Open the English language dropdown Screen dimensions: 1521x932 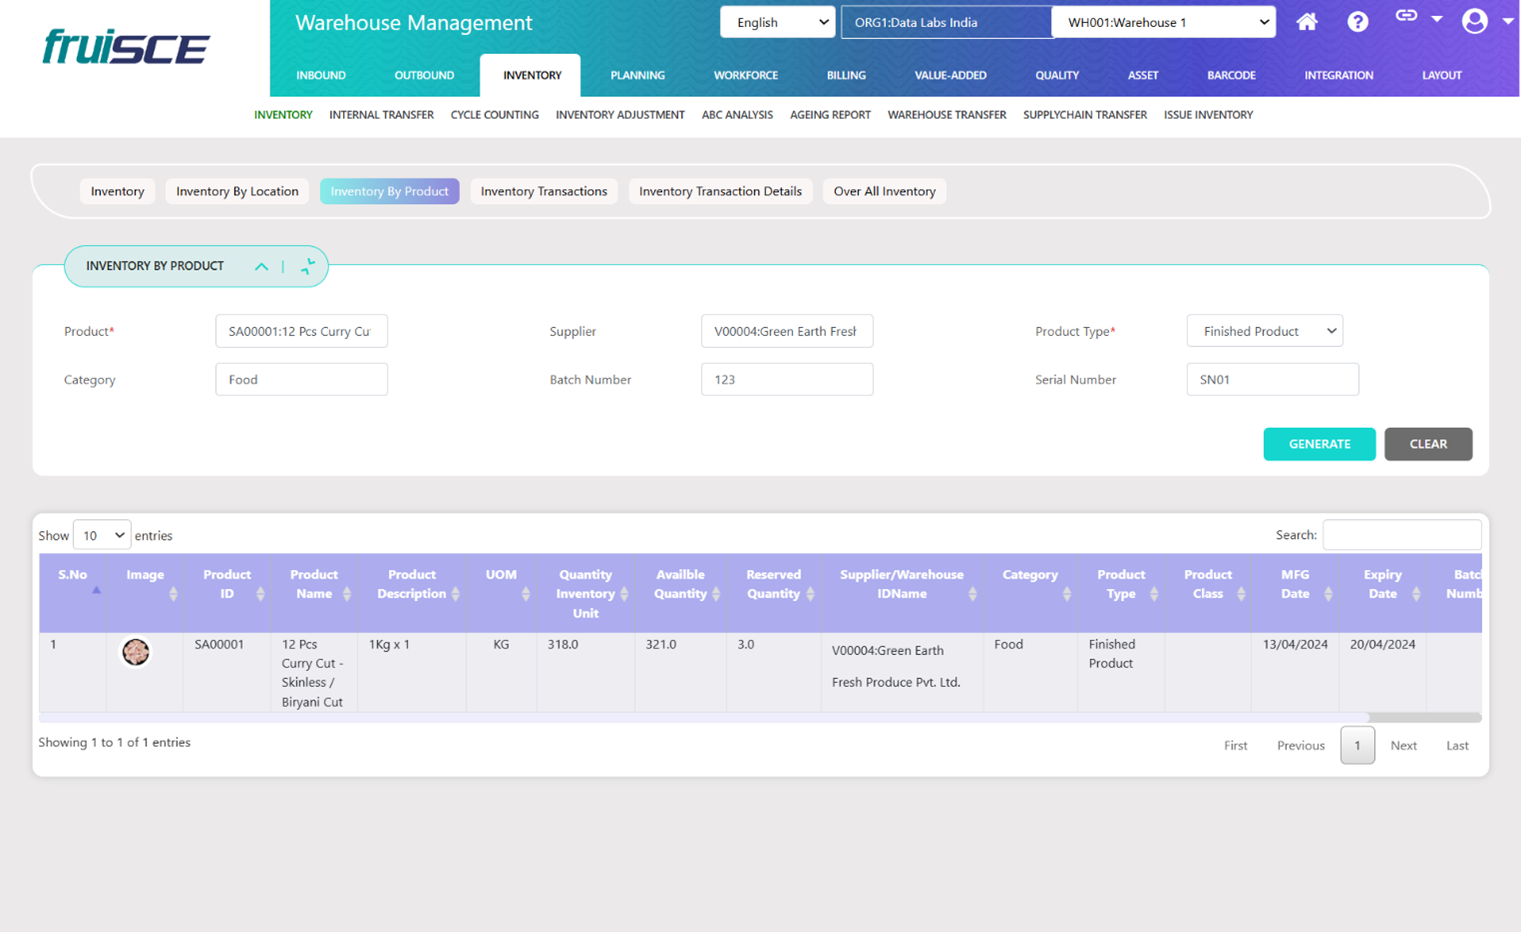777,22
